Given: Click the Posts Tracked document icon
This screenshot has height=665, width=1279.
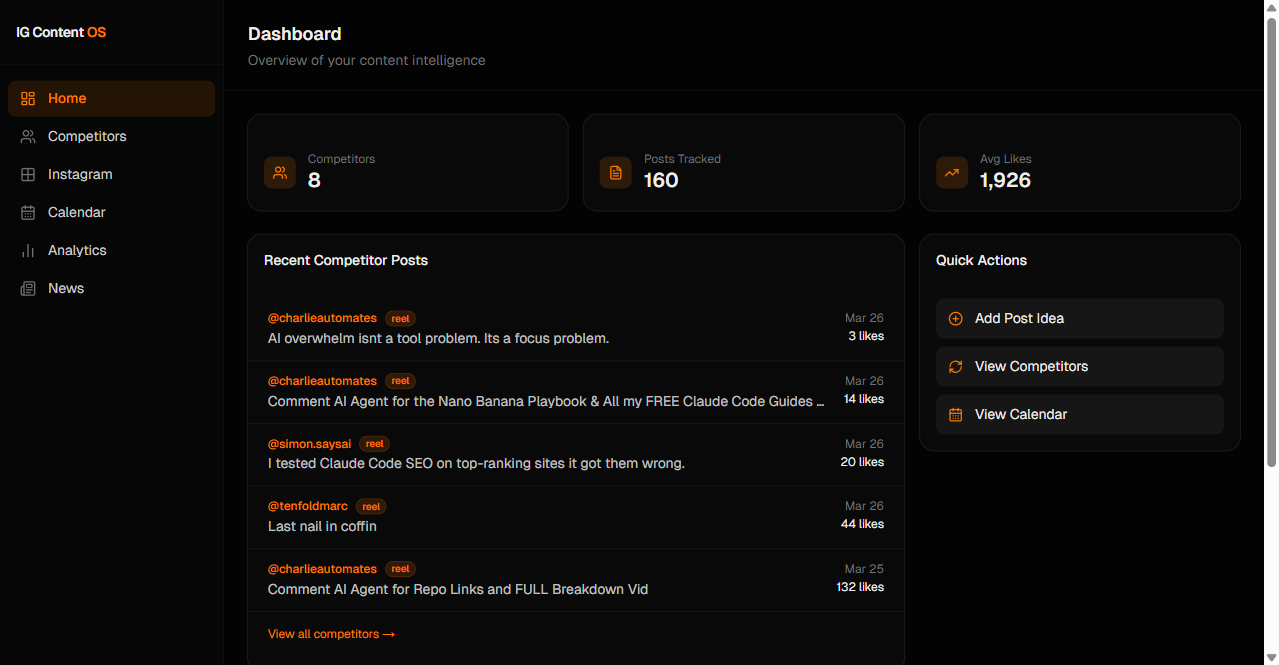Looking at the screenshot, I should 616,172.
